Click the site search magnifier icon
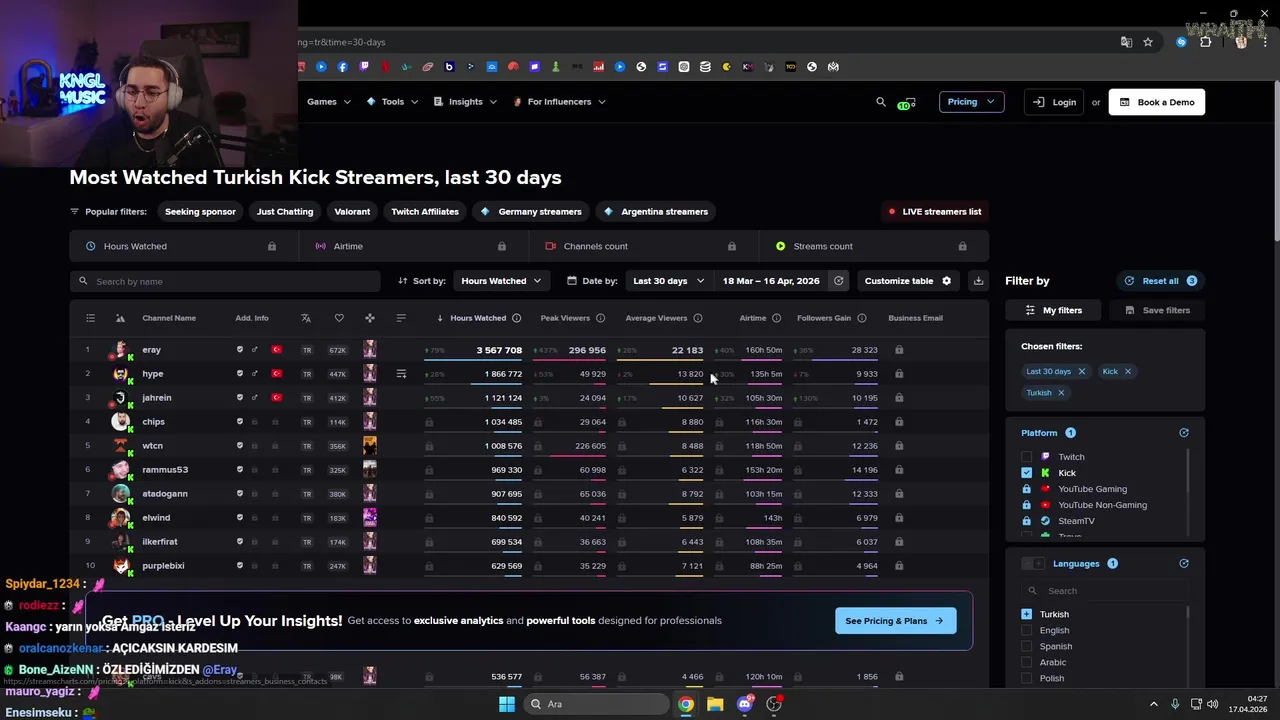 881,102
